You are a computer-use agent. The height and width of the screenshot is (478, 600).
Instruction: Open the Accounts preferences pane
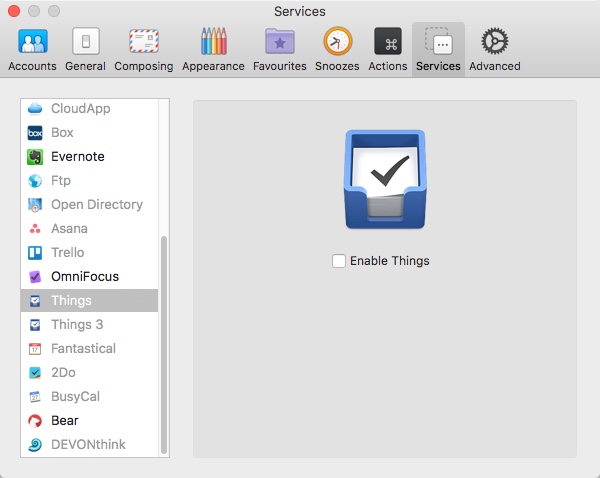click(33, 50)
